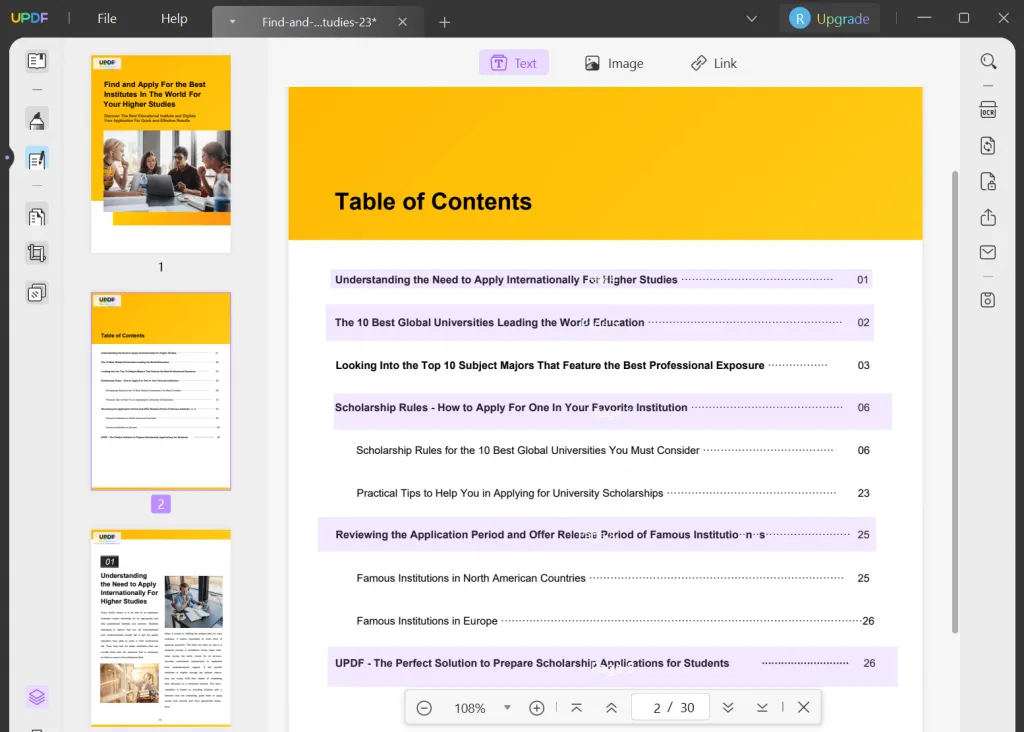The image size is (1024, 732).
Task: Switch to Link editing mode
Action: [x=713, y=63]
